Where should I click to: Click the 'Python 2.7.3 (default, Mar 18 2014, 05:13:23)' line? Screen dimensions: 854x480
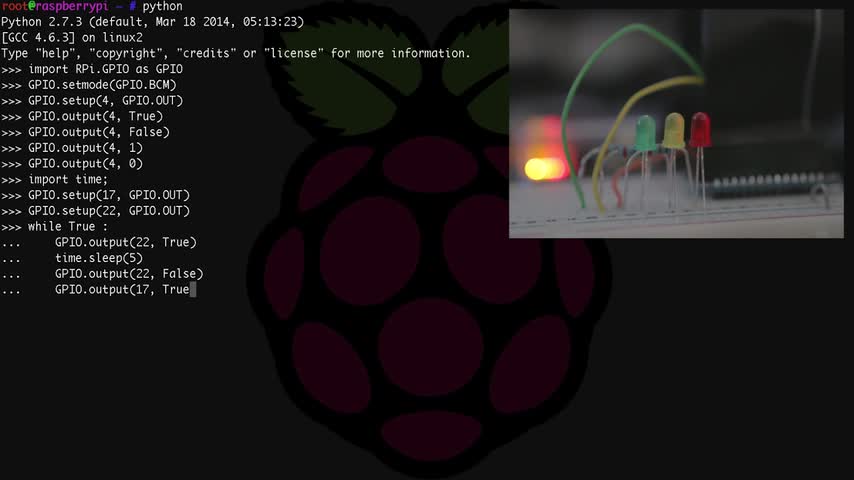click(x=152, y=22)
